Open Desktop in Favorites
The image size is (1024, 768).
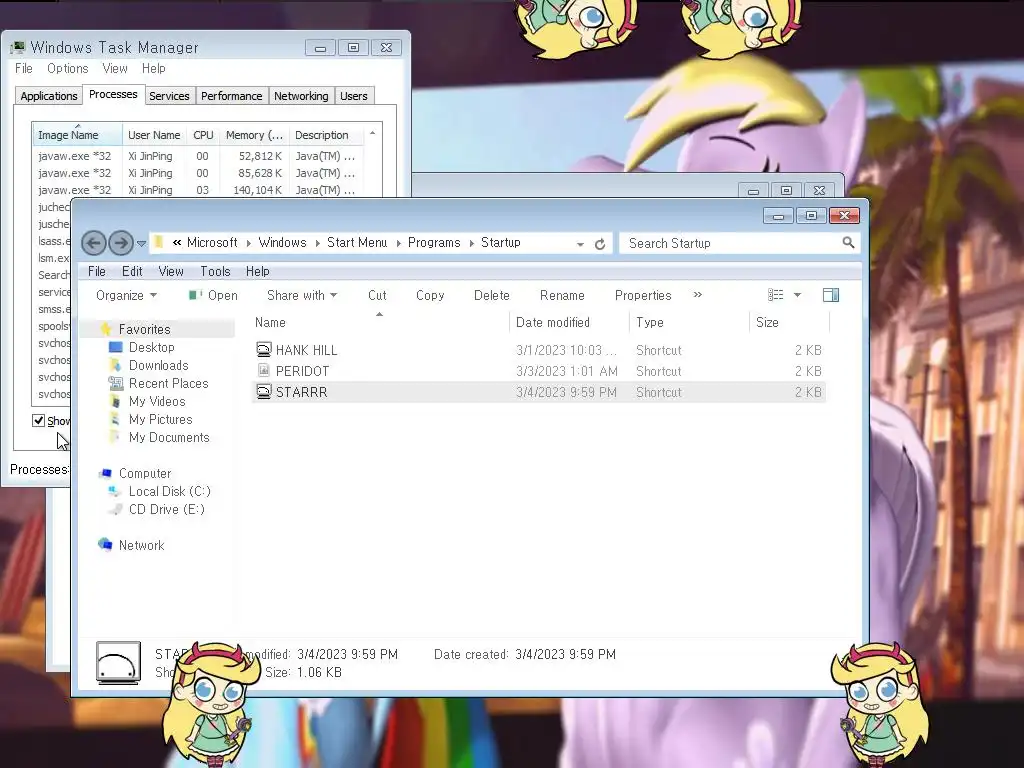pyautogui.click(x=152, y=347)
